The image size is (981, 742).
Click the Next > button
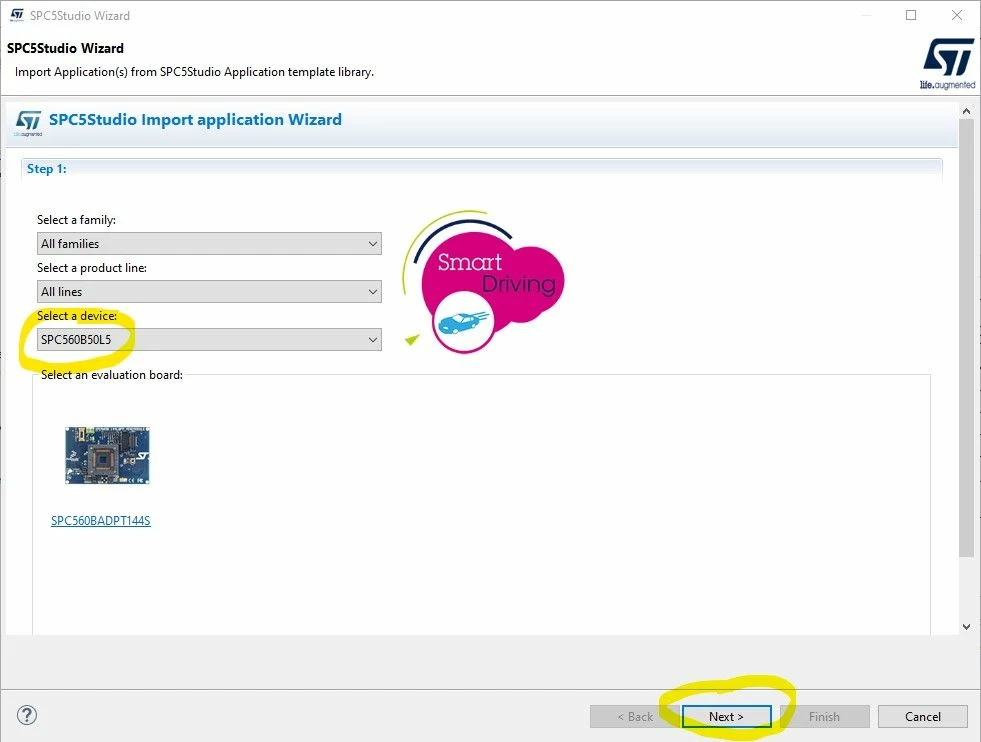[726, 716]
